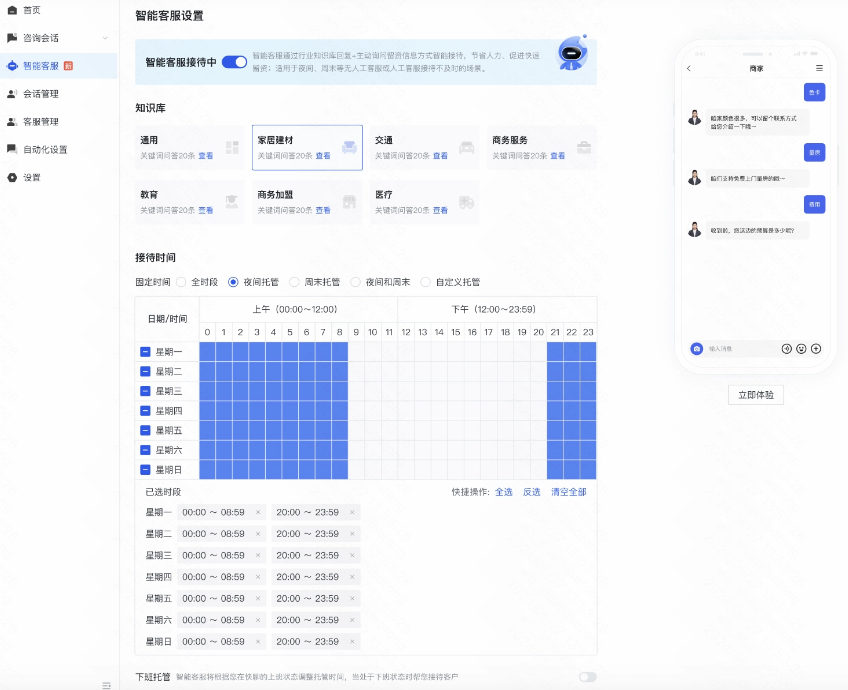This screenshot has width=848, height=690.
Task: Expand the 咨询会话 sidebar submenu
Action: click(105, 38)
